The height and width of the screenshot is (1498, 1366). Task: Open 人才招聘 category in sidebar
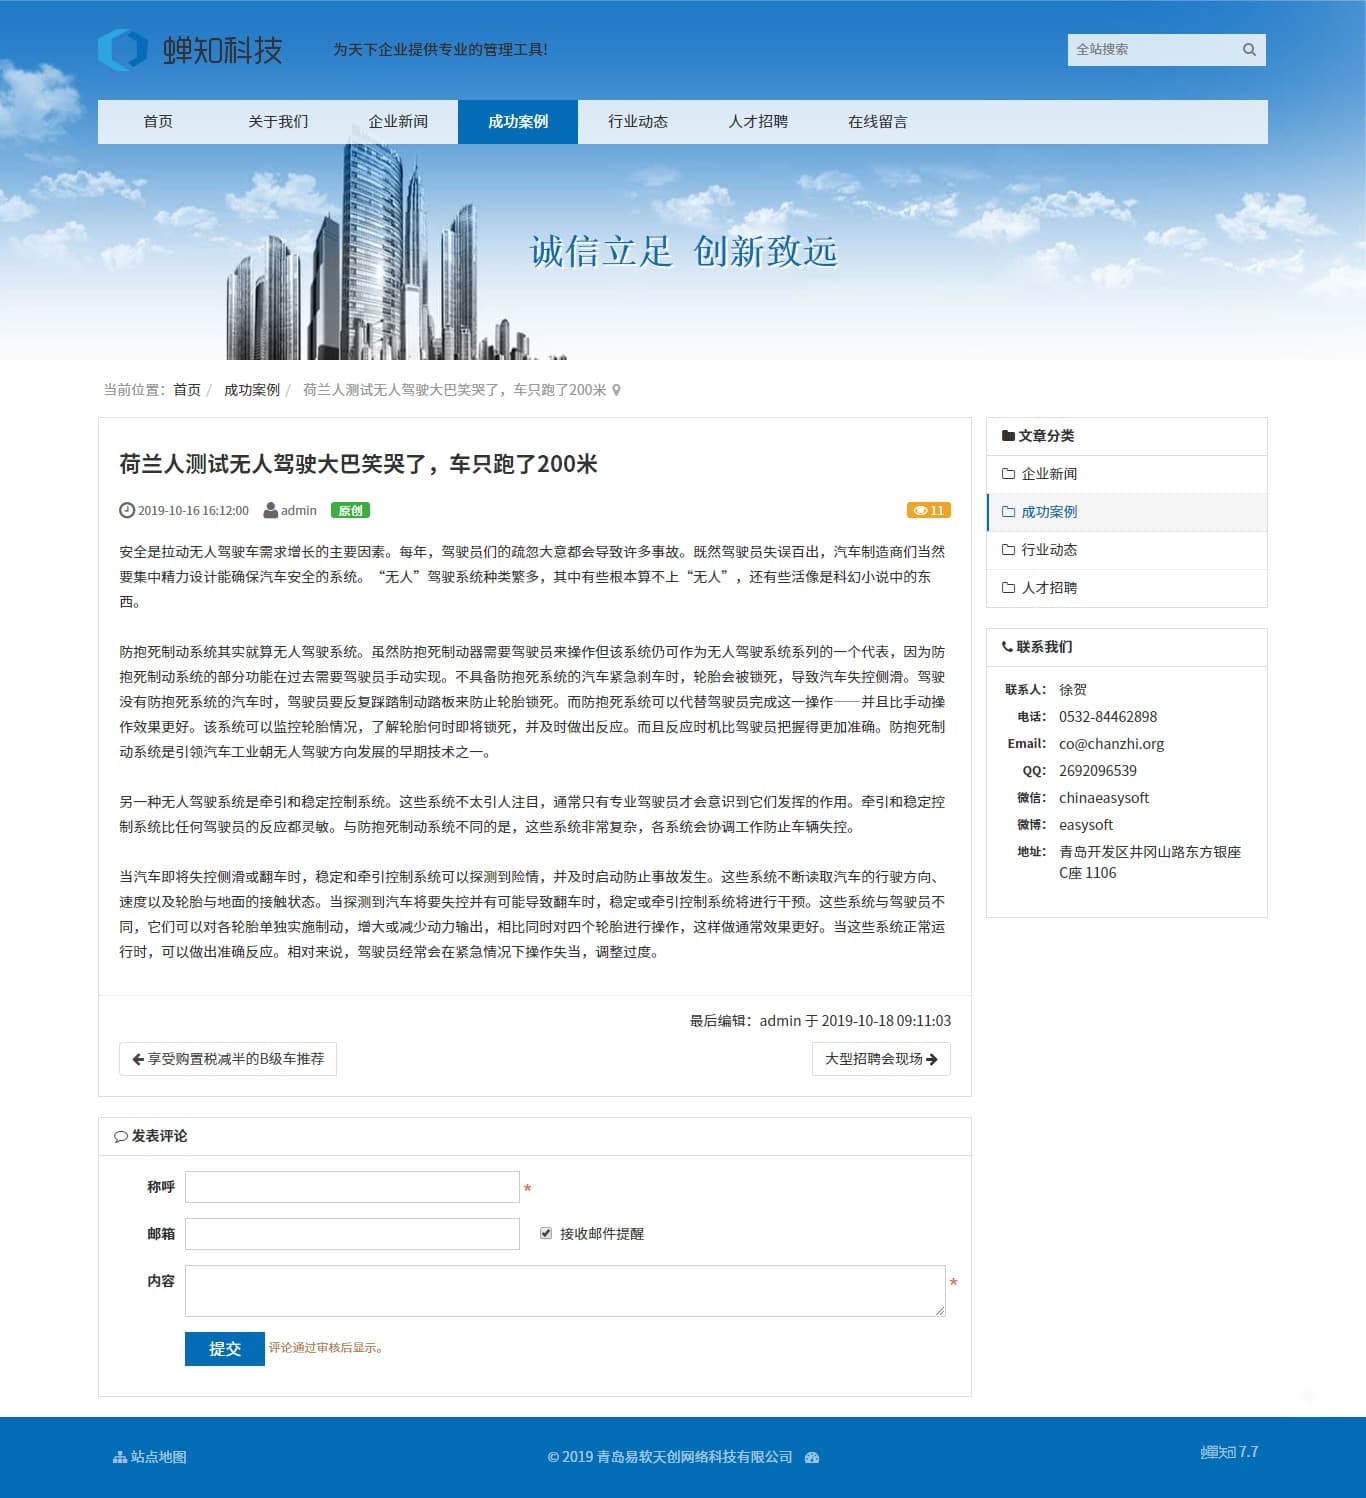1127,588
